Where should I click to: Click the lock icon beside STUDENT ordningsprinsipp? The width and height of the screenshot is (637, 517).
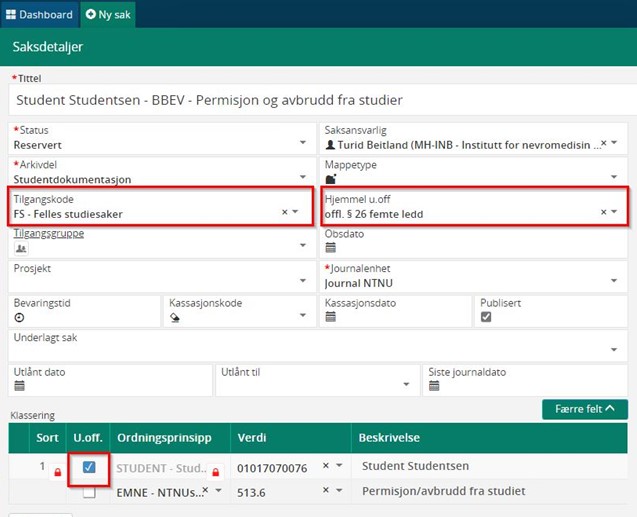pos(215,472)
